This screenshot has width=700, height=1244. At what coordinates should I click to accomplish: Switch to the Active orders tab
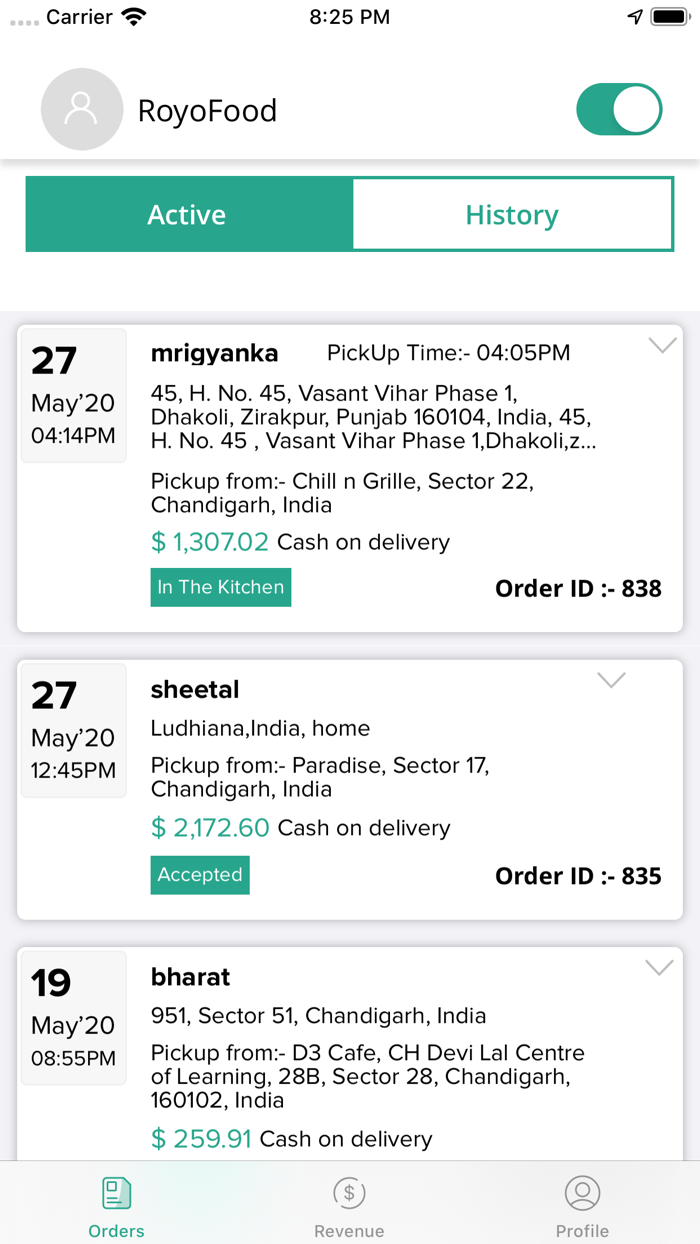(x=188, y=214)
